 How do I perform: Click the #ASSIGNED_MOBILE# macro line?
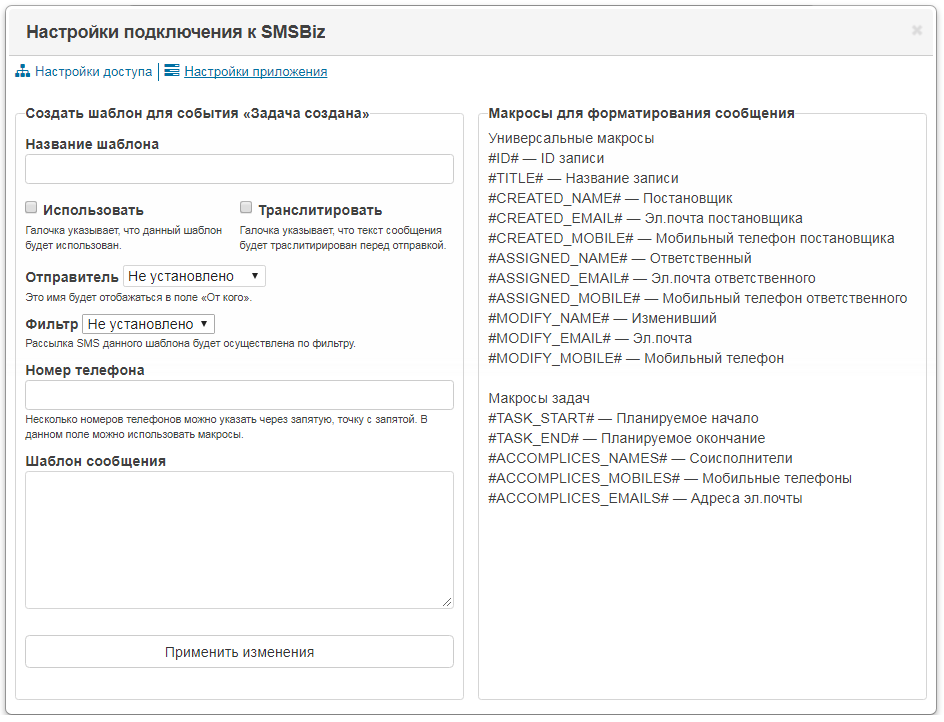(698, 298)
